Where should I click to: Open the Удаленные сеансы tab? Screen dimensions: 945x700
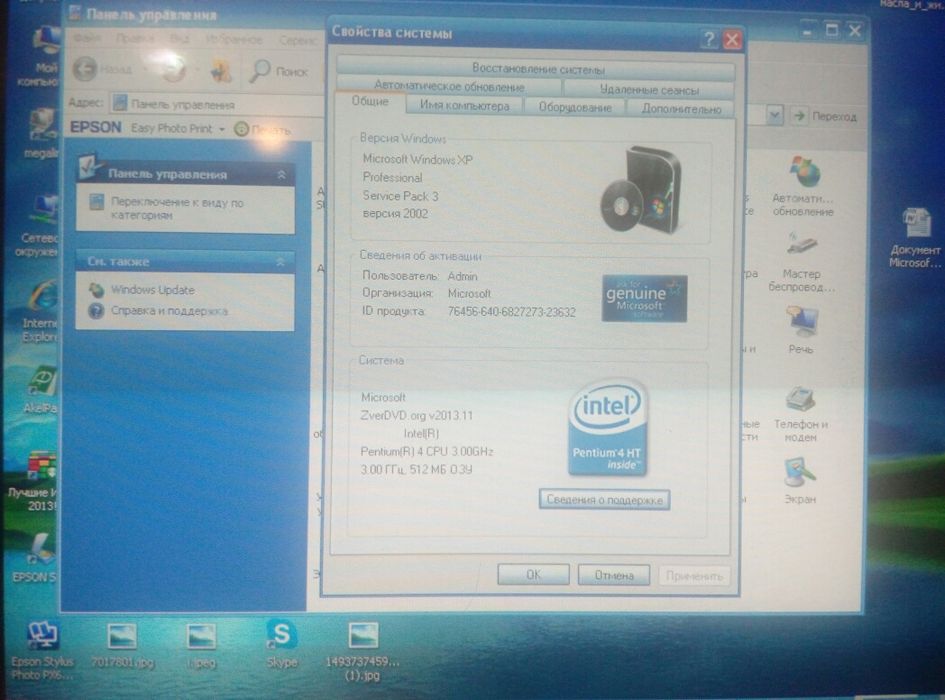tap(649, 90)
